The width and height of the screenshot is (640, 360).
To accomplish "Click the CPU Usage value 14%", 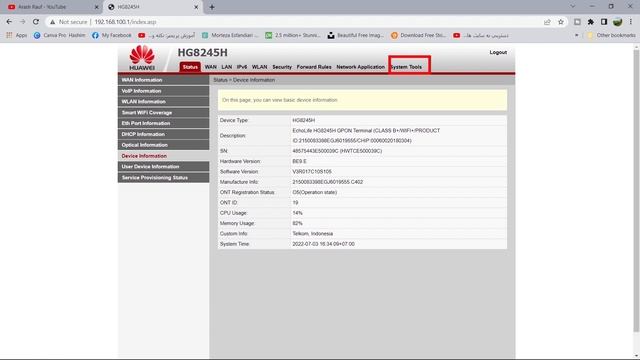I will pos(297,213).
